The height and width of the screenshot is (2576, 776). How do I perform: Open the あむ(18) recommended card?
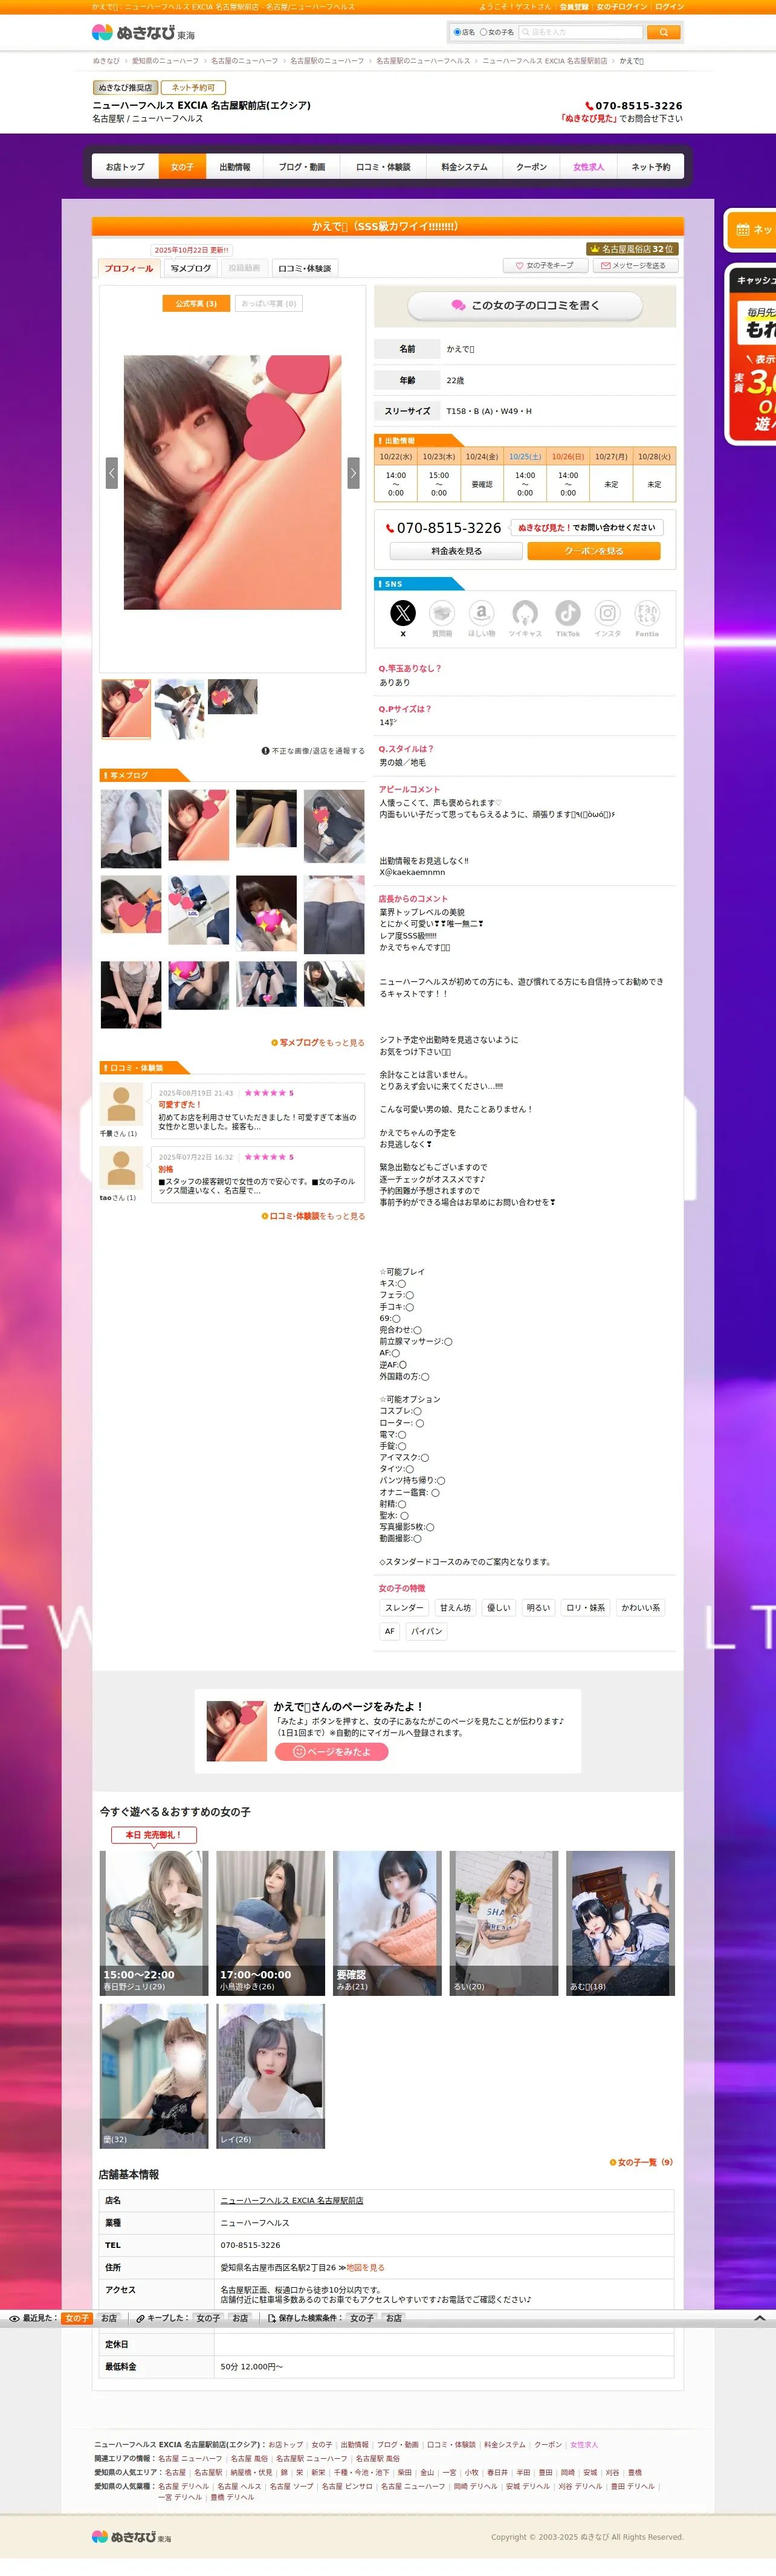(620, 1923)
